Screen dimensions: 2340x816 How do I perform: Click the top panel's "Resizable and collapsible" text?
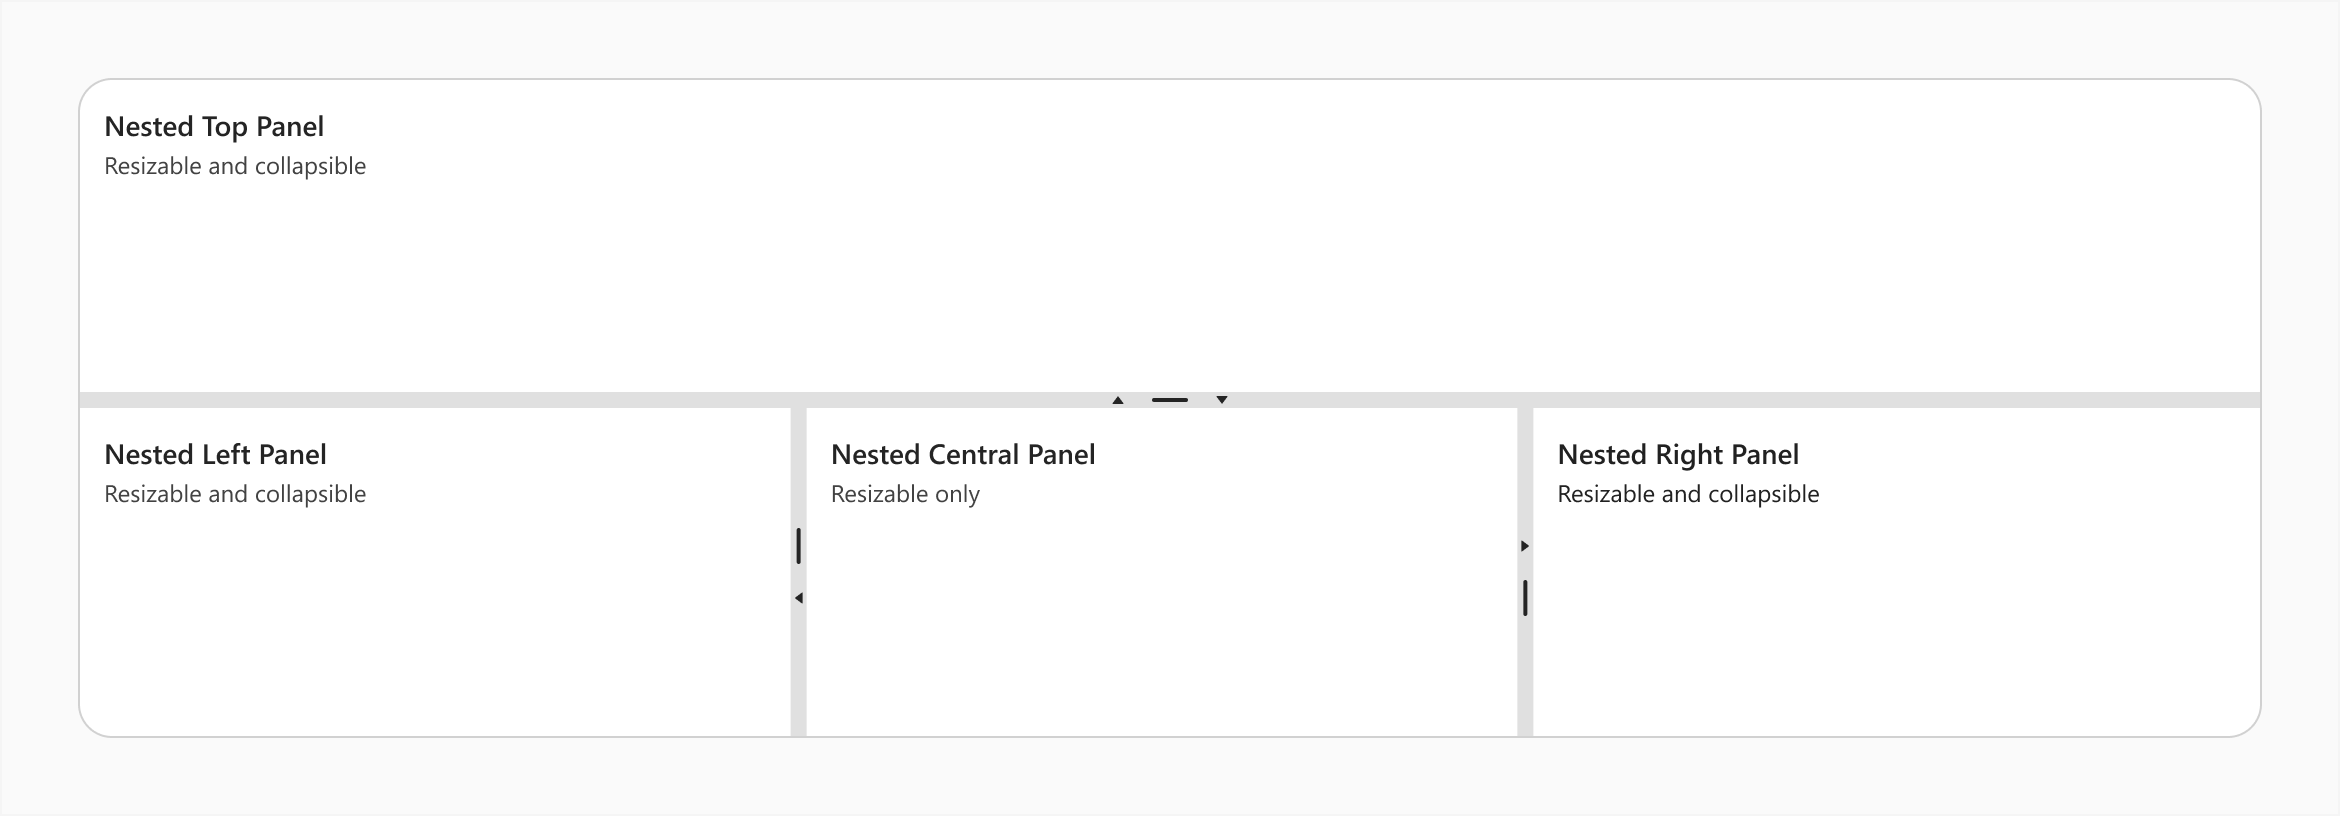(235, 166)
